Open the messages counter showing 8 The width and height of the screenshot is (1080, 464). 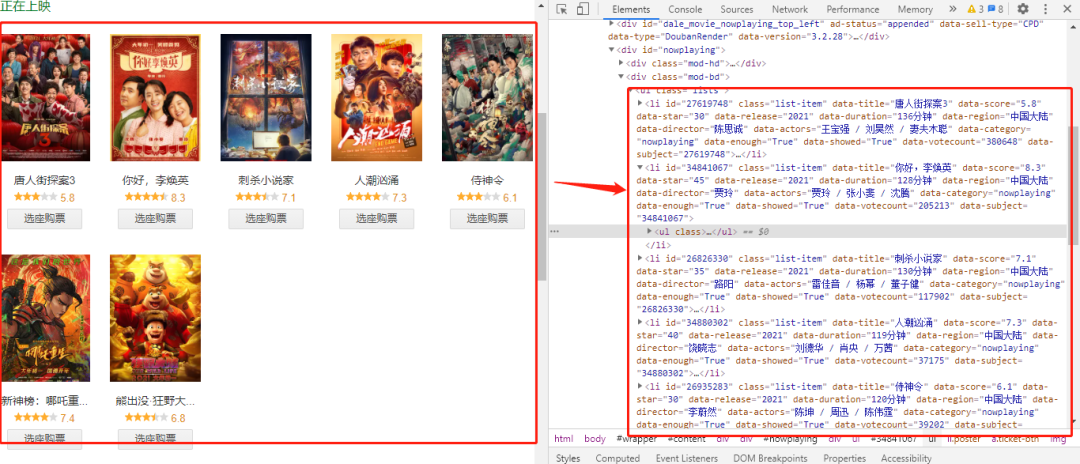pos(995,9)
